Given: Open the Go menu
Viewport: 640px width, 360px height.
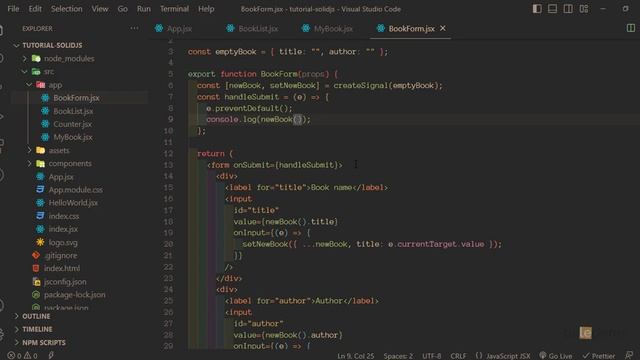Looking at the screenshot, I should (122, 9).
